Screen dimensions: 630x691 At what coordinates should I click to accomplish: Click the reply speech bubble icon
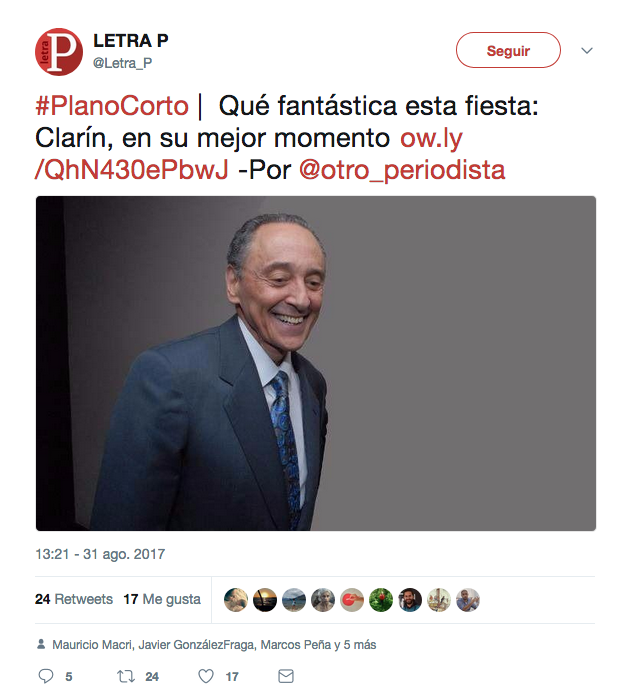tap(46, 676)
